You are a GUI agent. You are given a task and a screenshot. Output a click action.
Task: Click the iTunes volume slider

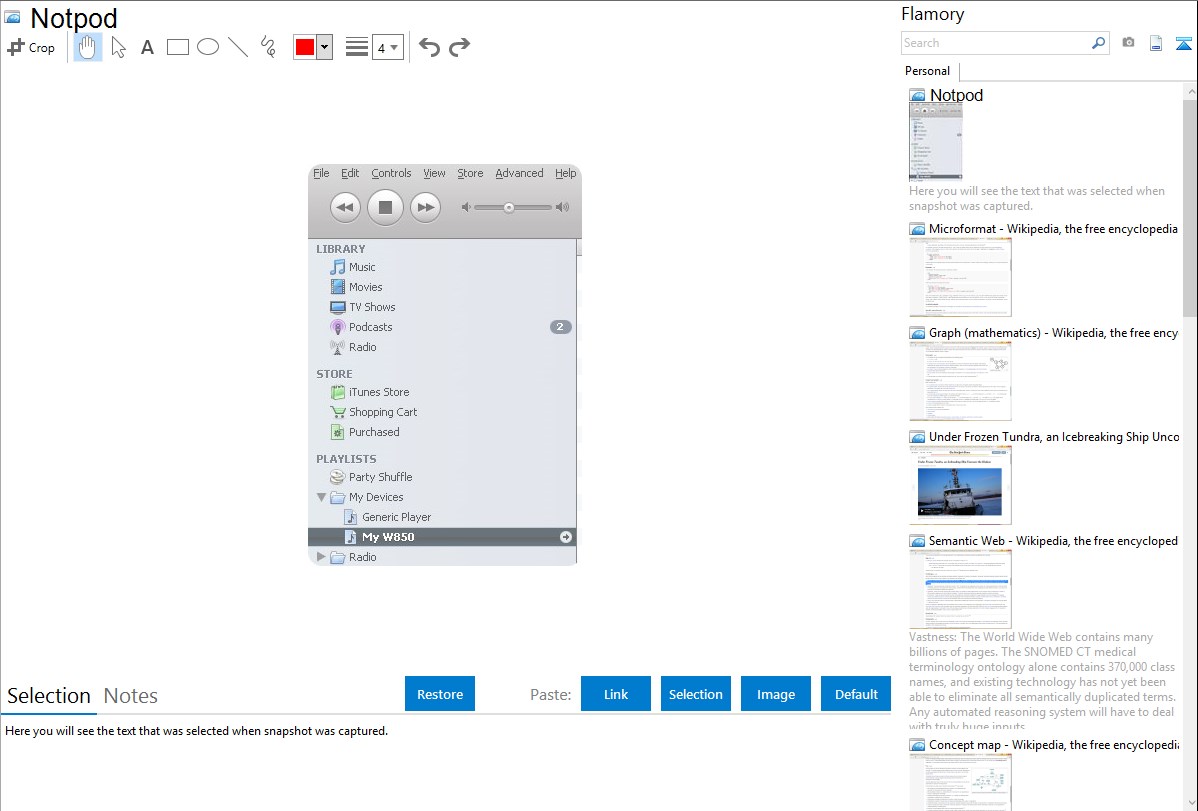[x=512, y=207]
